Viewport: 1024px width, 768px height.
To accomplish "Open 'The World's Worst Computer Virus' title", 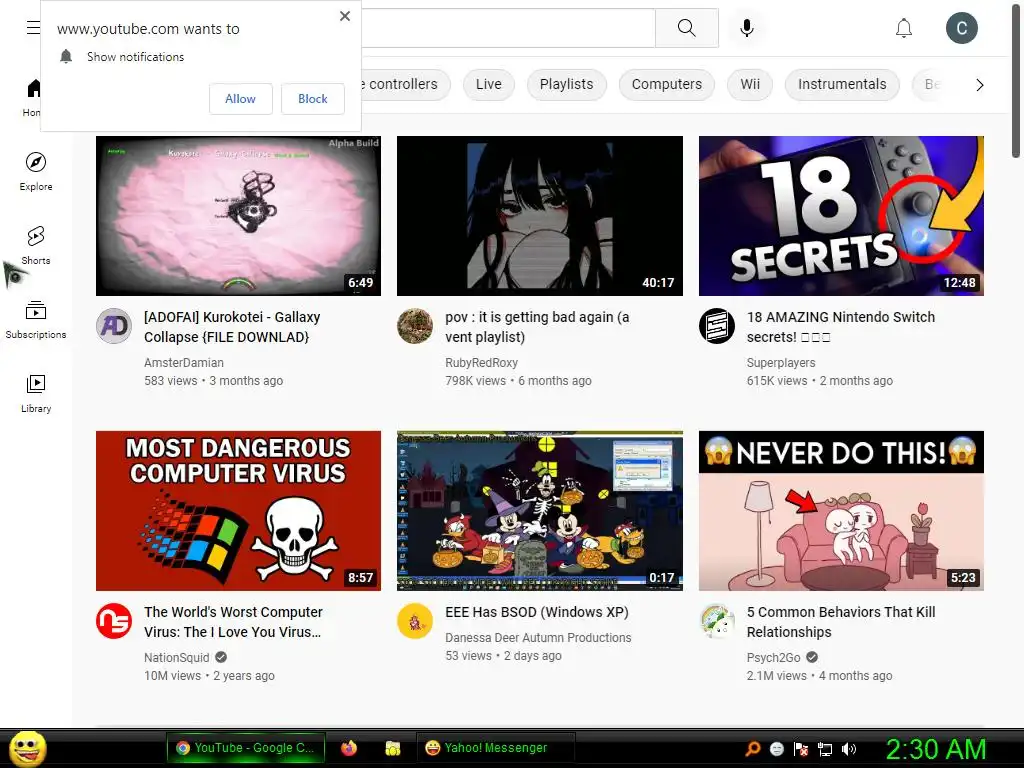I will 233,622.
